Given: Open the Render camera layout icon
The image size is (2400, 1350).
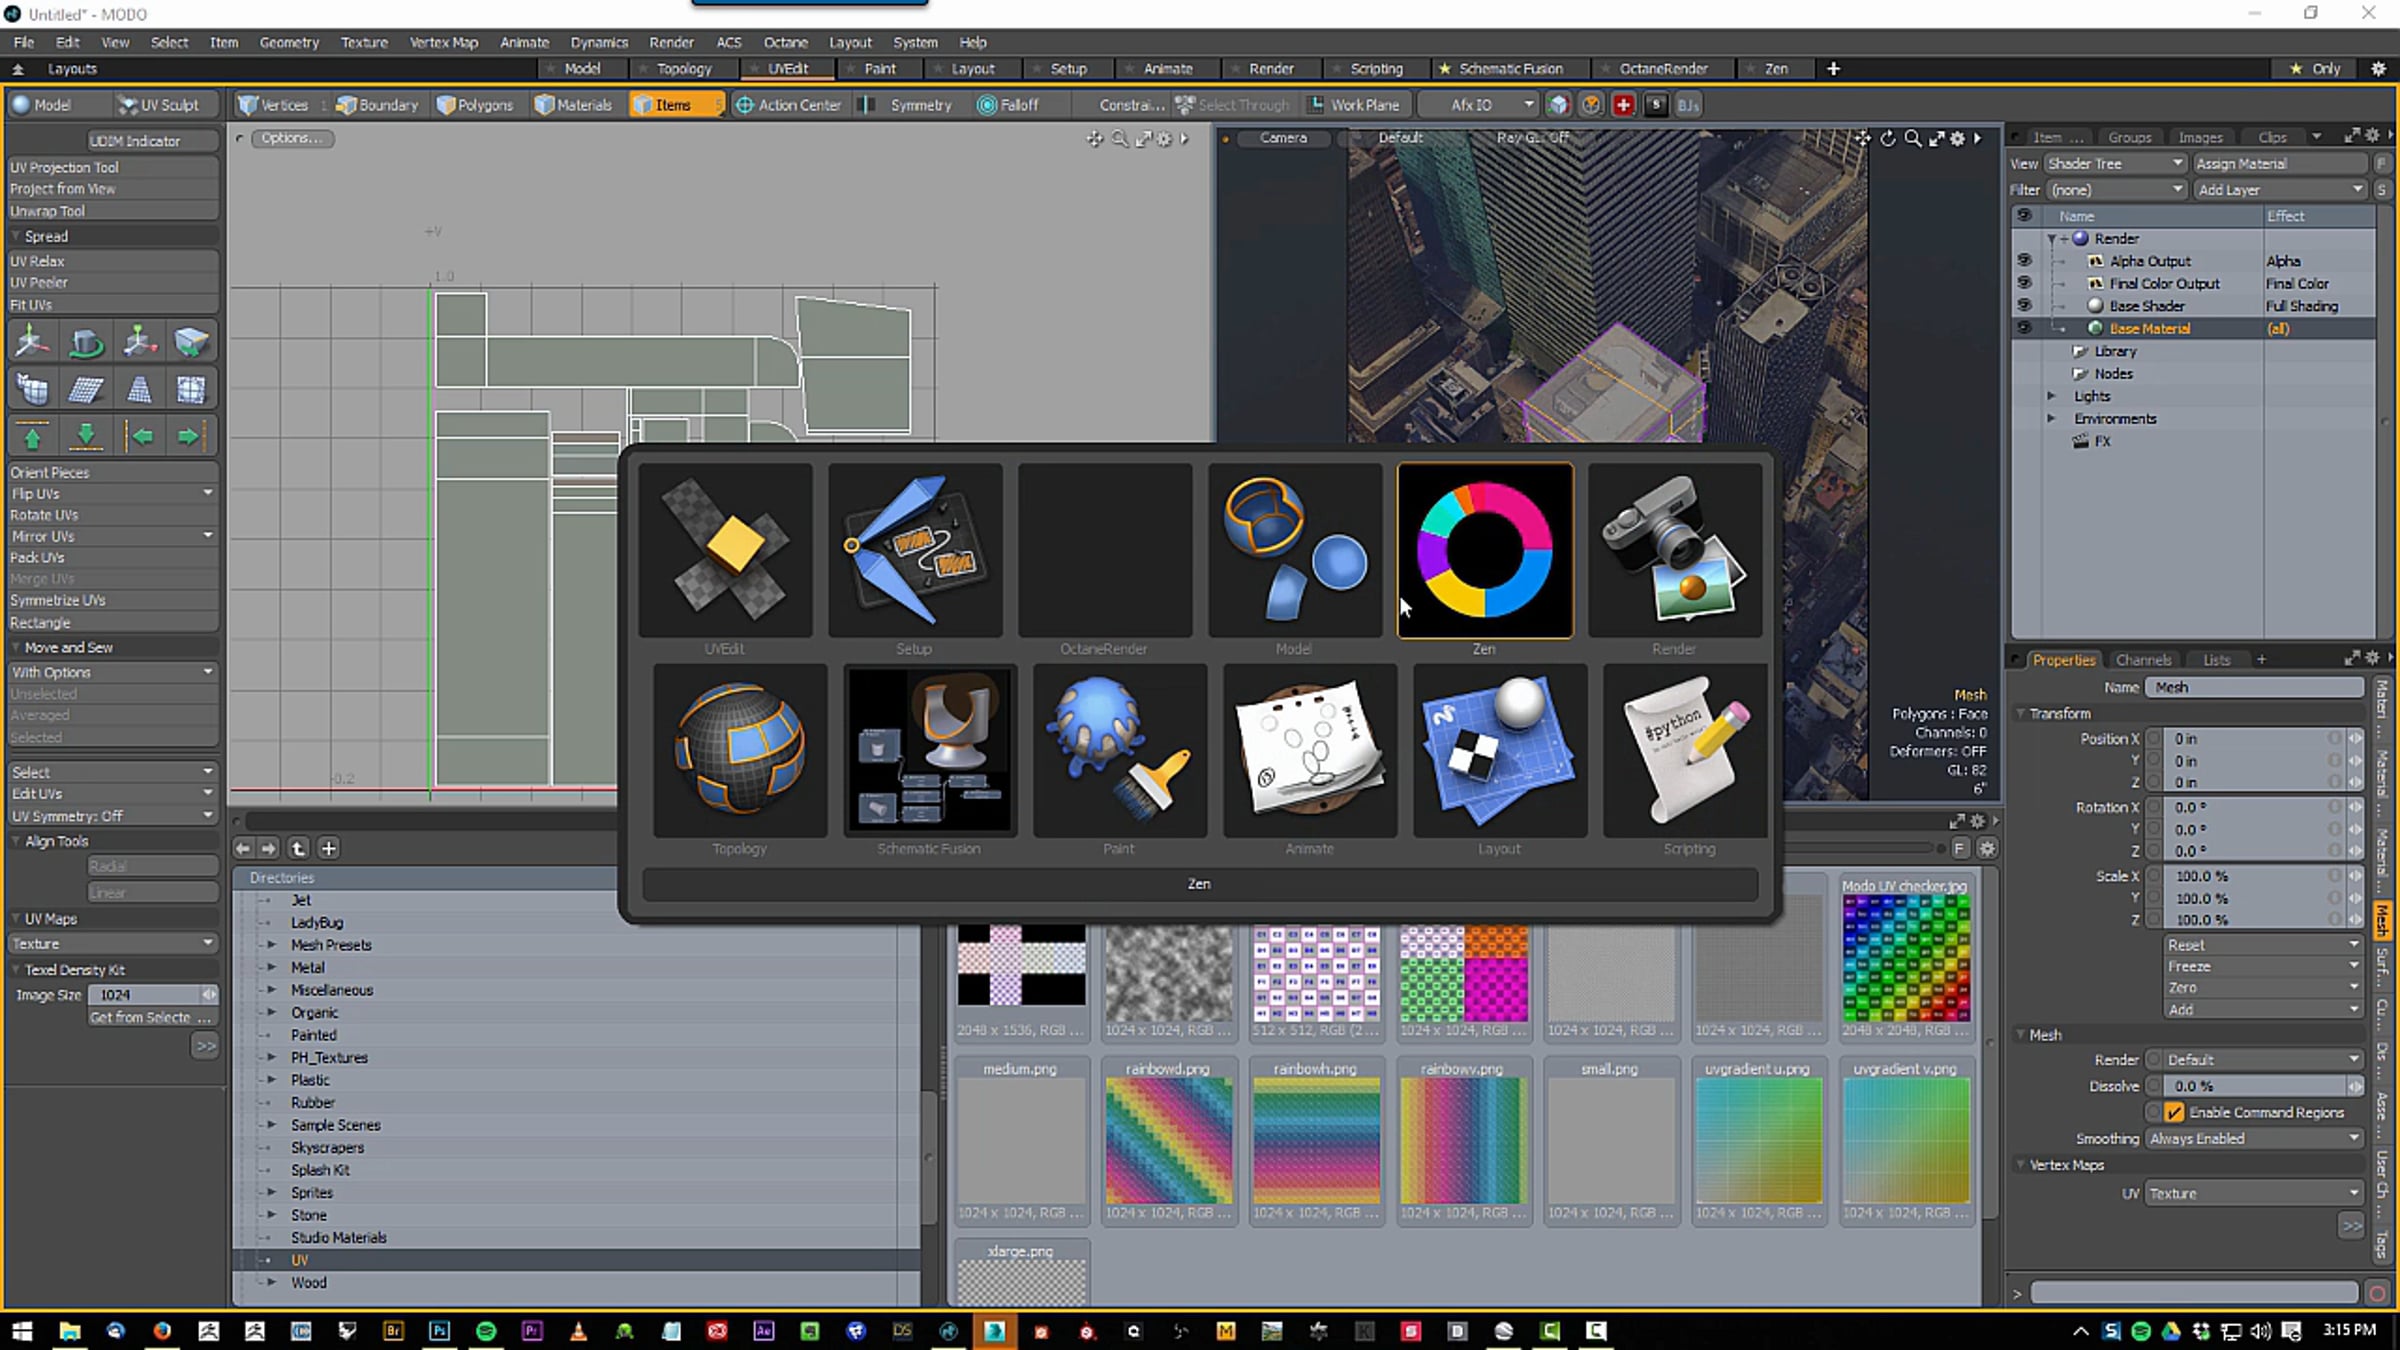Looking at the screenshot, I should click(1674, 551).
